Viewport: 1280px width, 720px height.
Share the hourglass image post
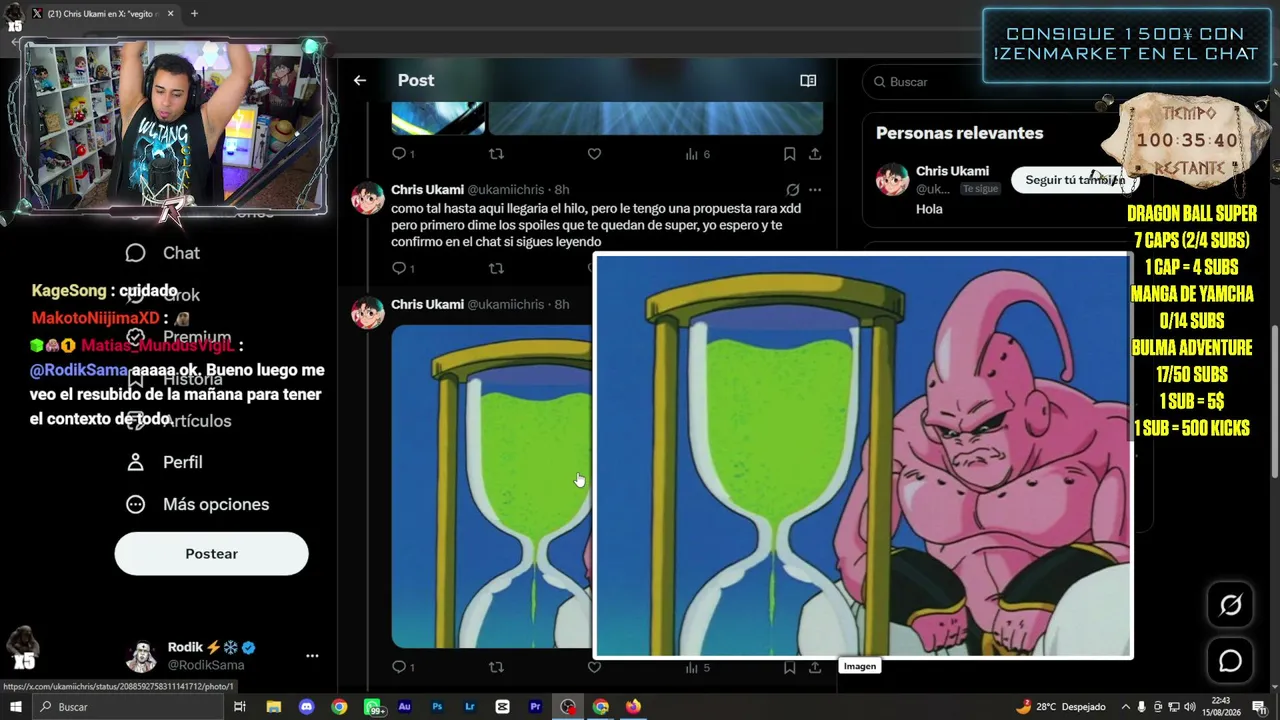pyautogui.click(x=815, y=667)
